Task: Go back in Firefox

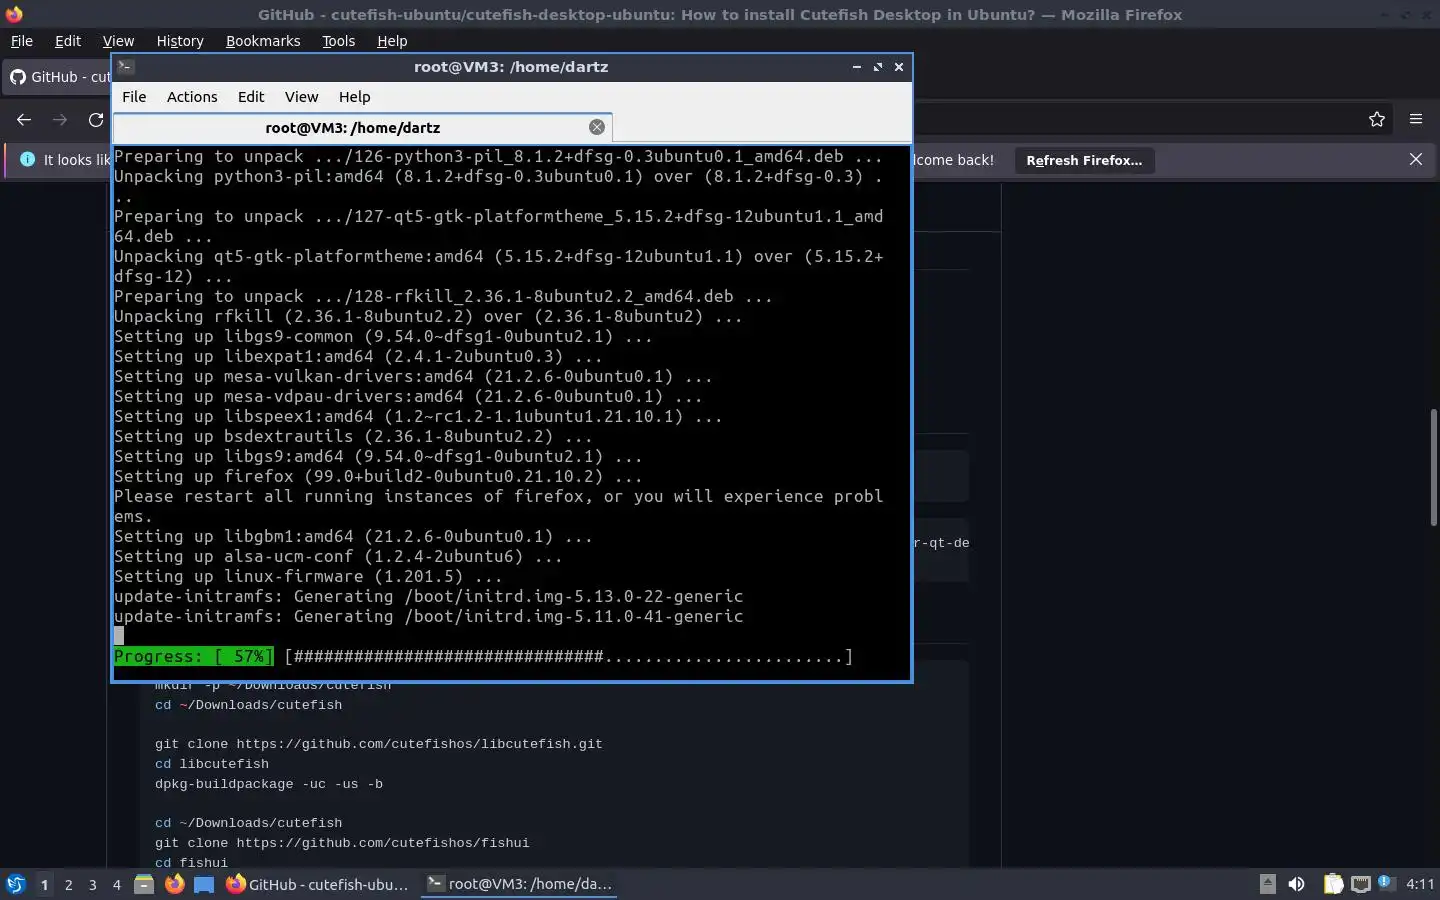Action: [24, 120]
